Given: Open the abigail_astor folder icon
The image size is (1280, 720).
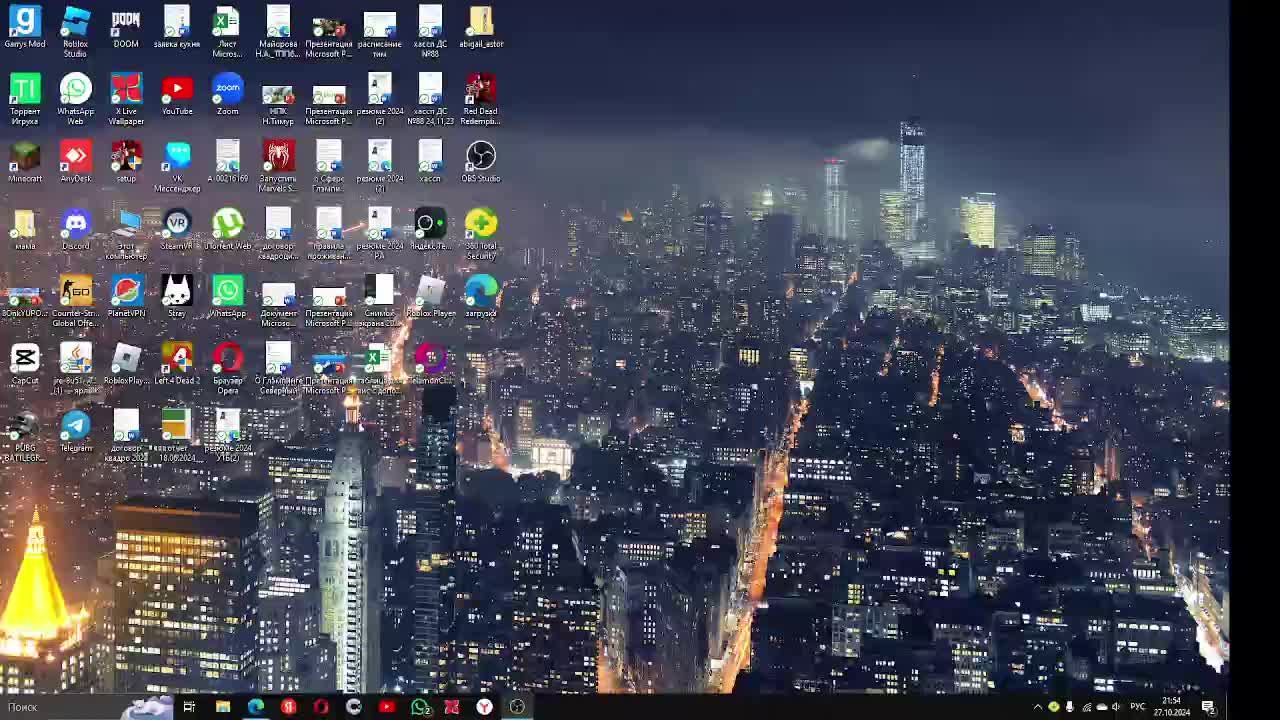Looking at the screenshot, I should click(x=481, y=27).
